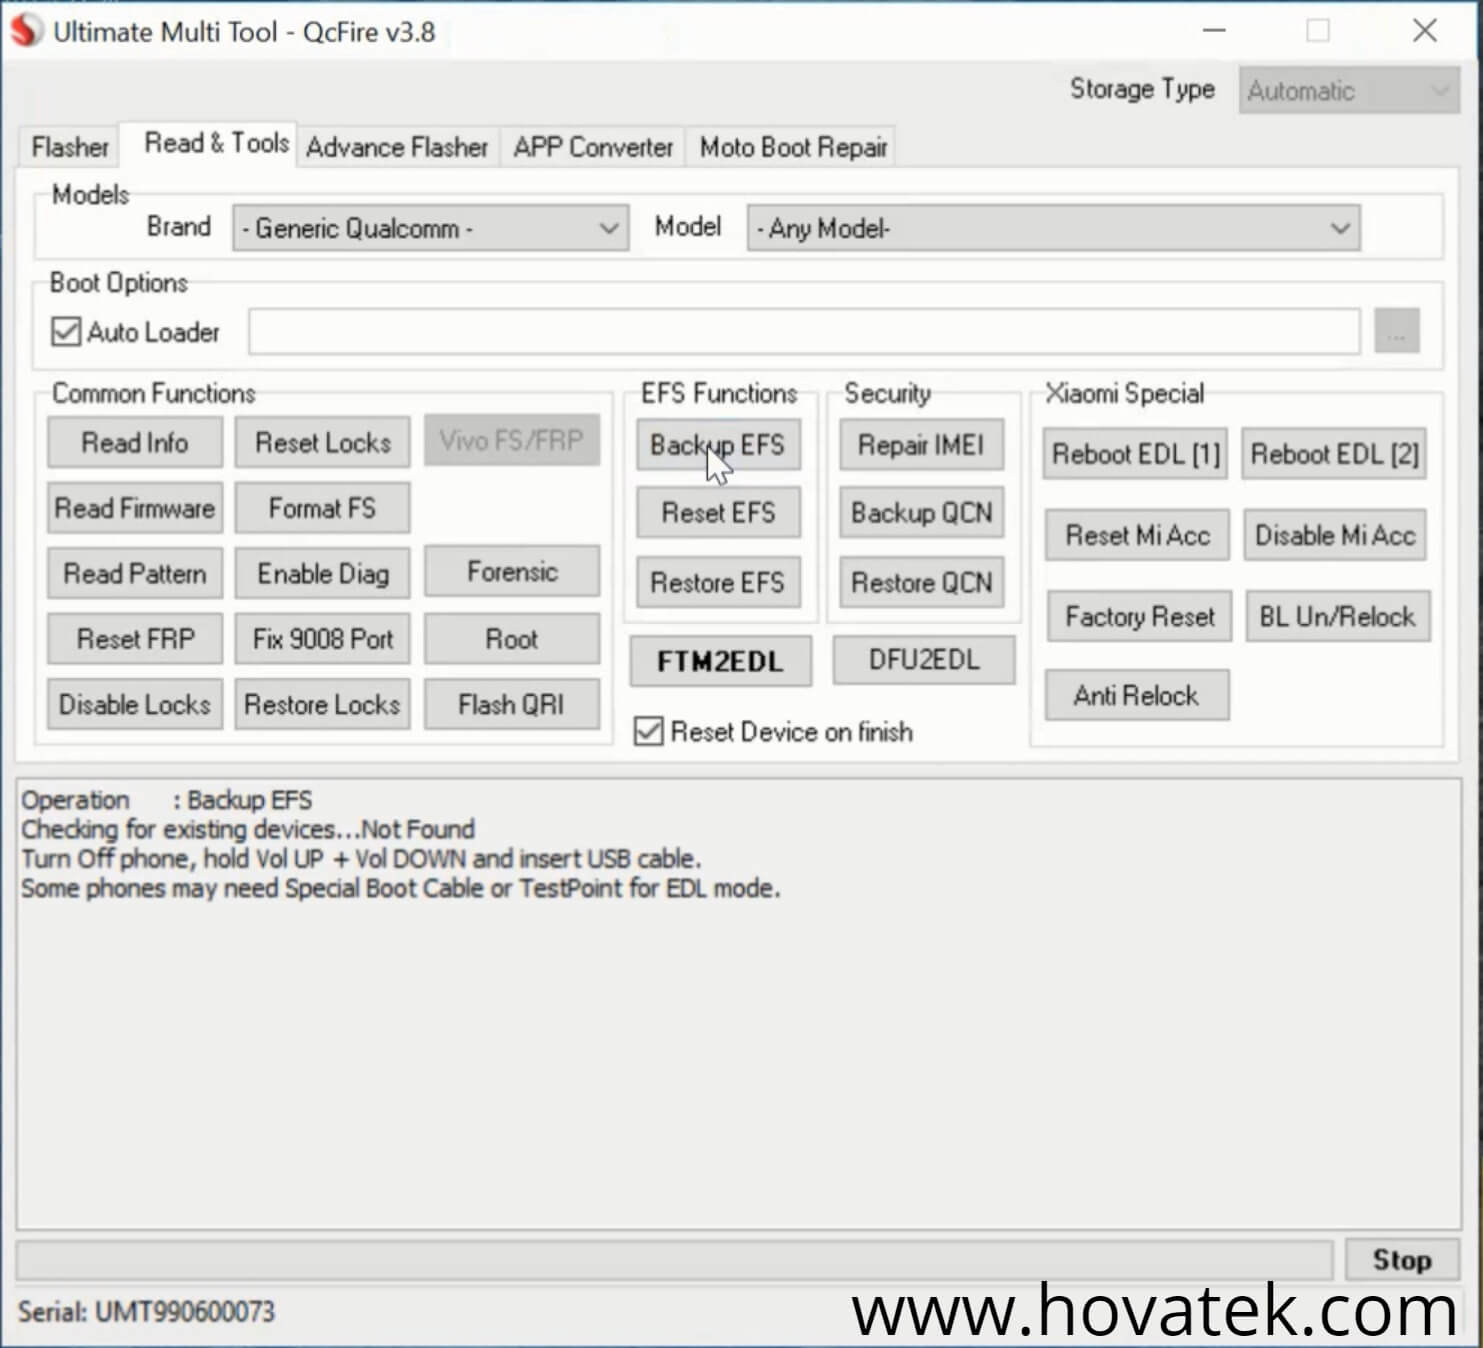Image resolution: width=1483 pixels, height=1348 pixels.
Task: Click the 'Operation : Backup EFS' log line
Action: (167, 800)
